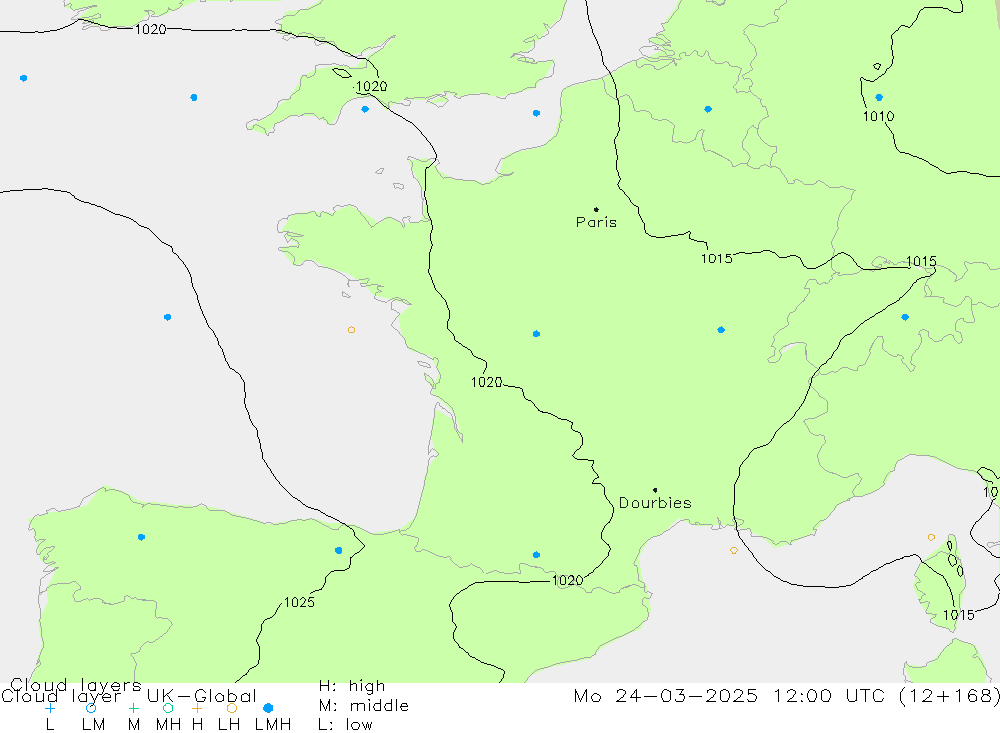Click the filled blue LMH legend symbol
This screenshot has width=1000, height=733.
click(268, 708)
